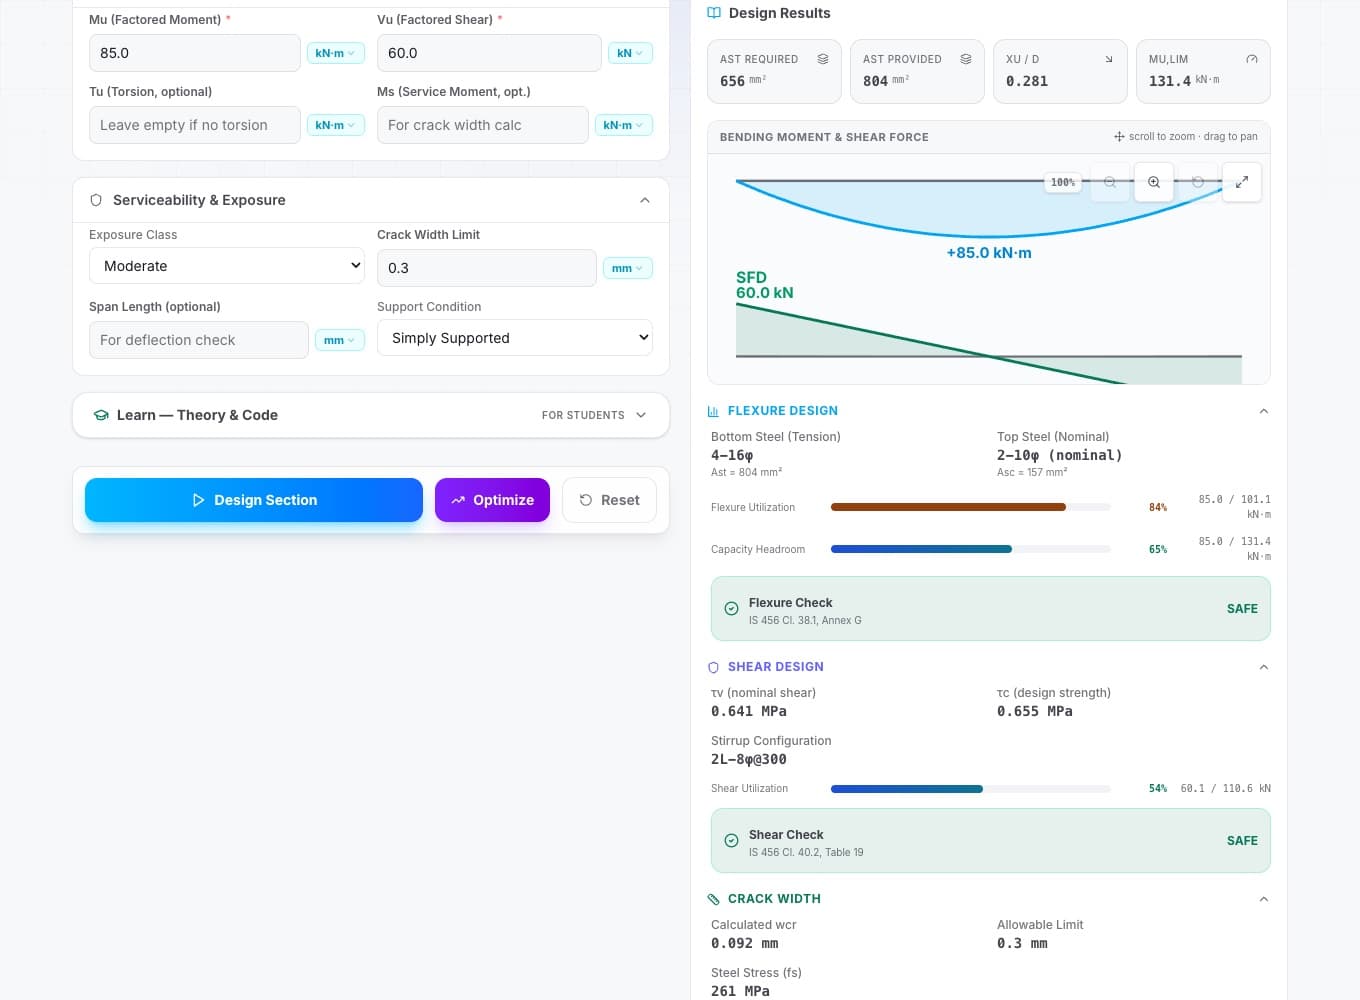Click the 2L-8φ@300 stirrup configuration value
Image resolution: width=1360 pixels, height=1000 pixels.
click(749, 759)
